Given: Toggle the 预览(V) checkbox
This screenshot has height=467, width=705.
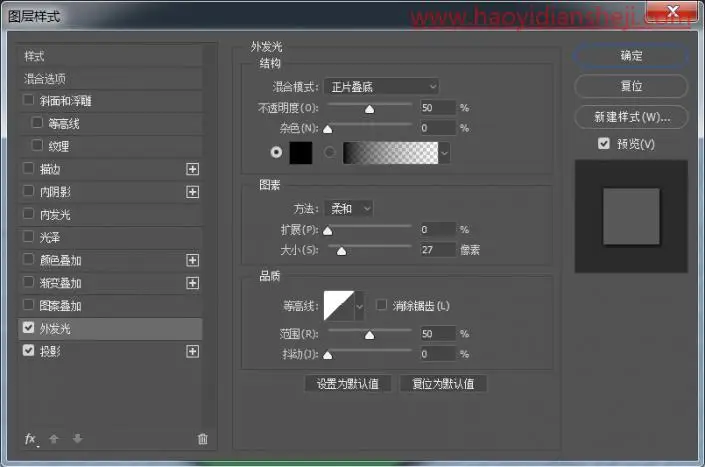Looking at the screenshot, I should click(604, 143).
